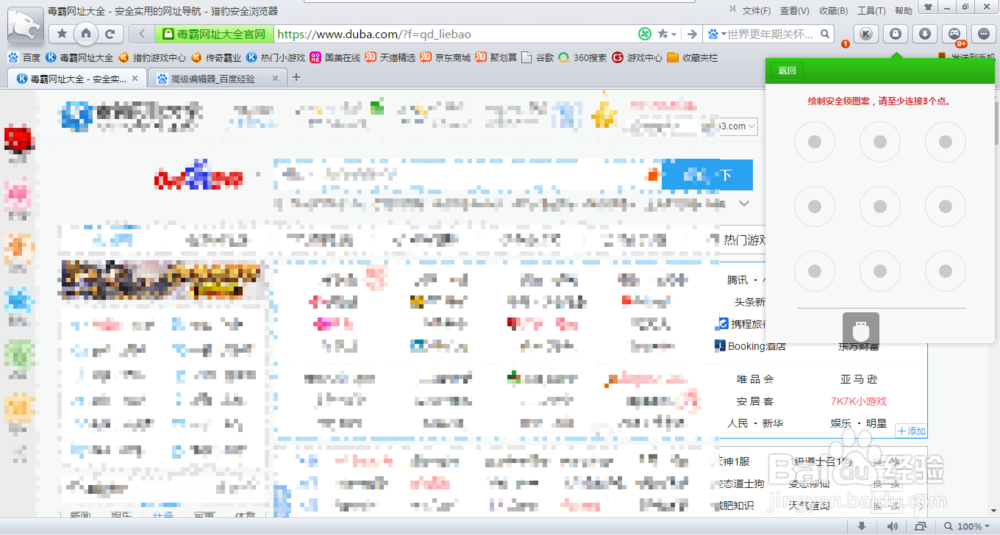Viewport: 1000px width, 535px height.
Task: Open the K account toolbar button
Action: coord(866,34)
